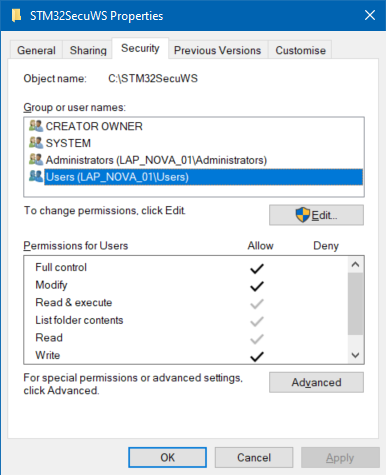Screen dimensions: 386x475
Task: Select SYSTEM in the group list
Action: point(196,143)
